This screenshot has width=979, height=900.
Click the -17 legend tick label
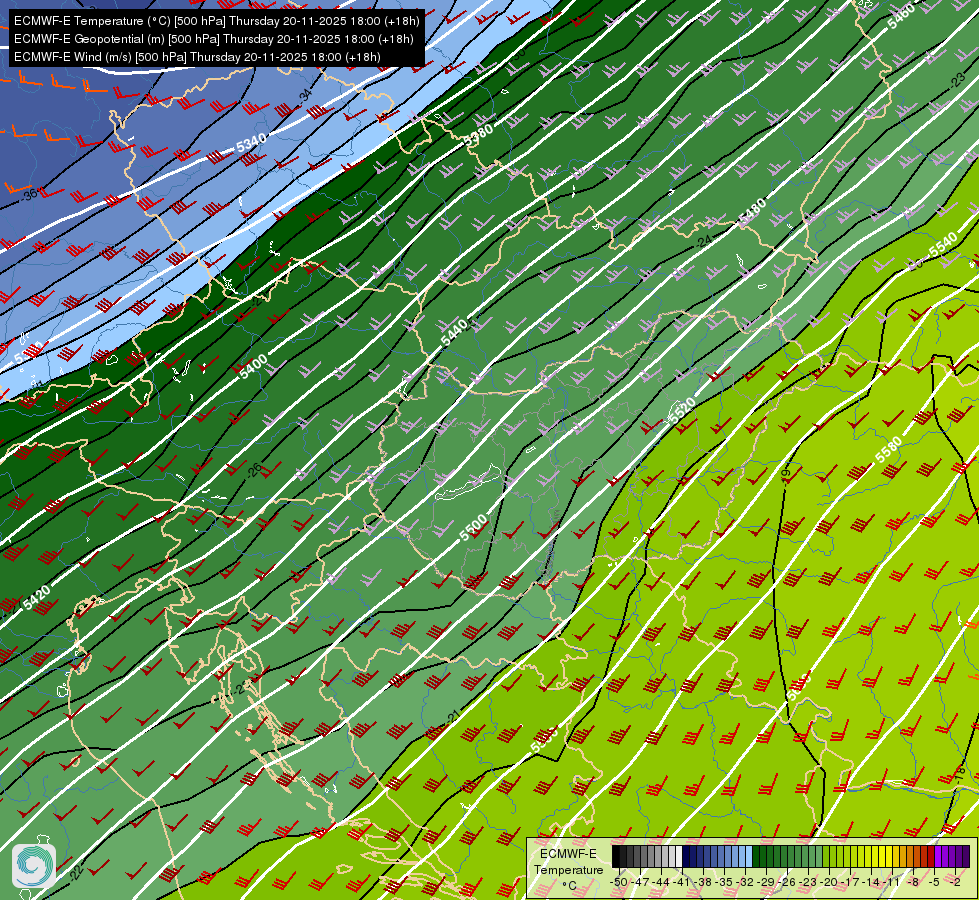(x=850, y=882)
